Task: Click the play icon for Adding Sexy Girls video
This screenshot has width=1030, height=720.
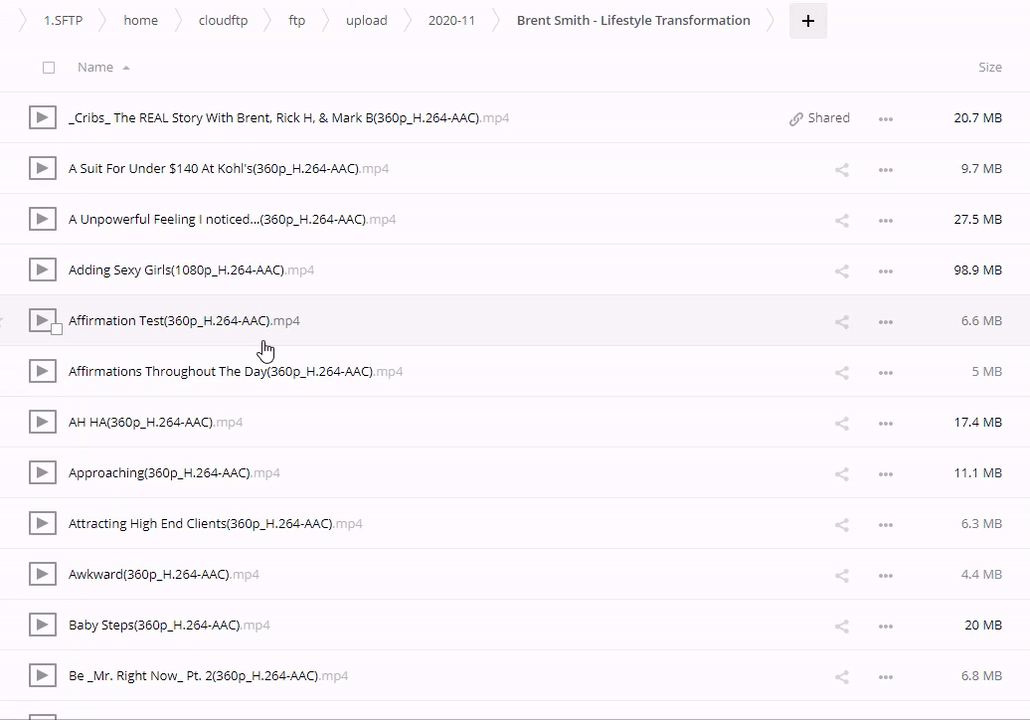Action: point(42,270)
